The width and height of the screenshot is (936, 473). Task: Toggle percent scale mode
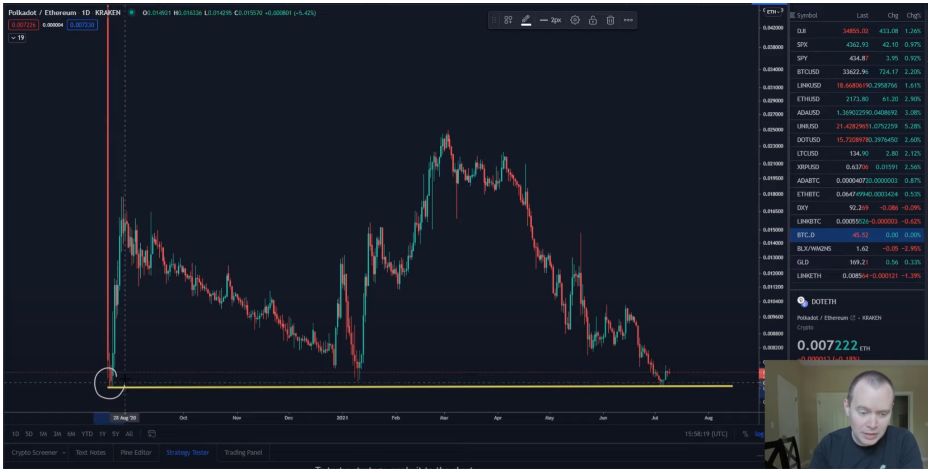[x=745, y=434]
